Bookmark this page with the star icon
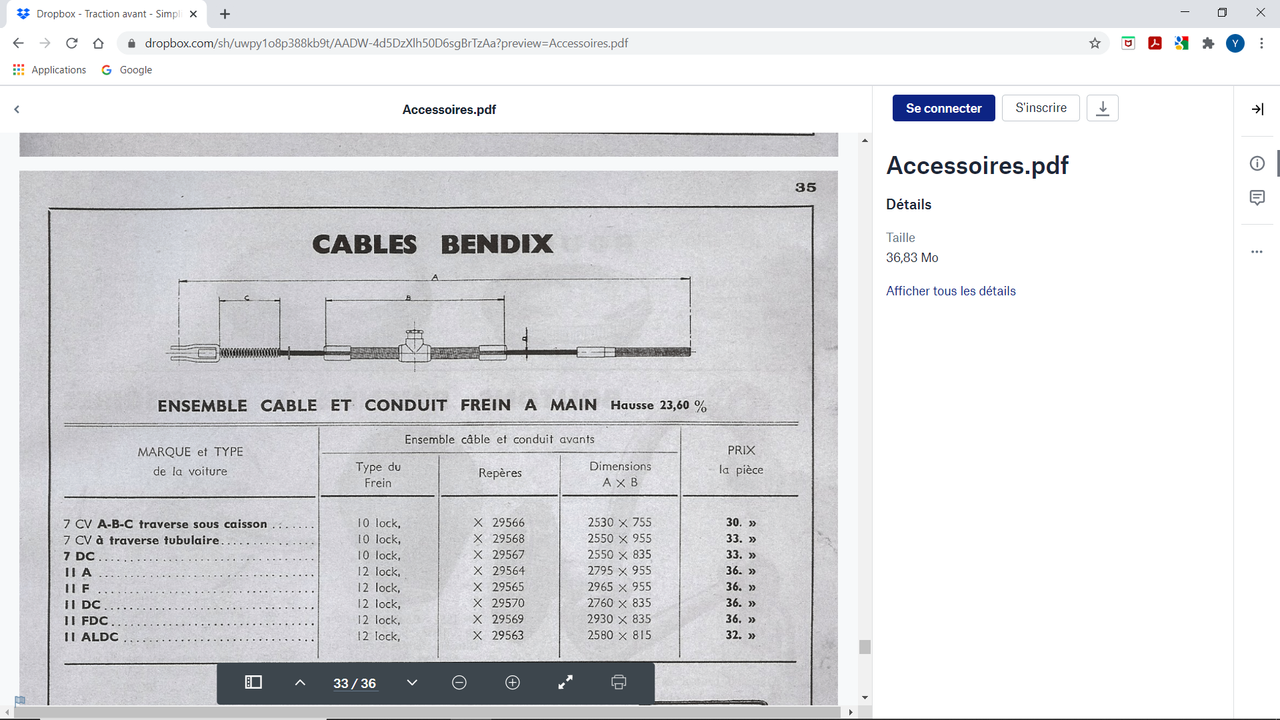This screenshot has width=1280, height=720. pyautogui.click(x=1095, y=43)
